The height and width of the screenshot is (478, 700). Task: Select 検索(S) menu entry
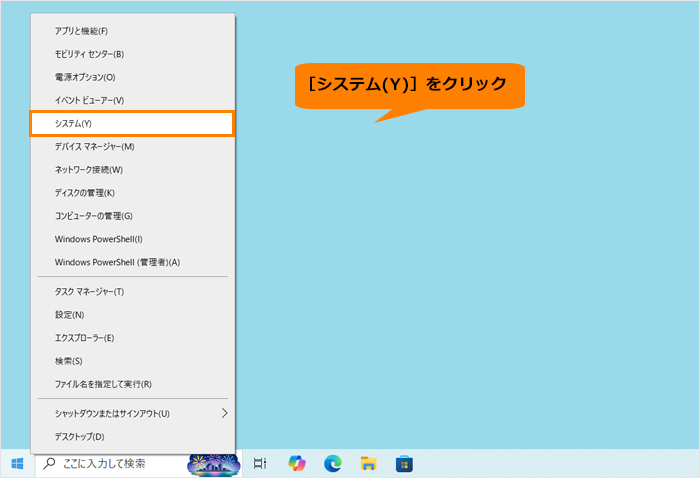click(x=133, y=361)
